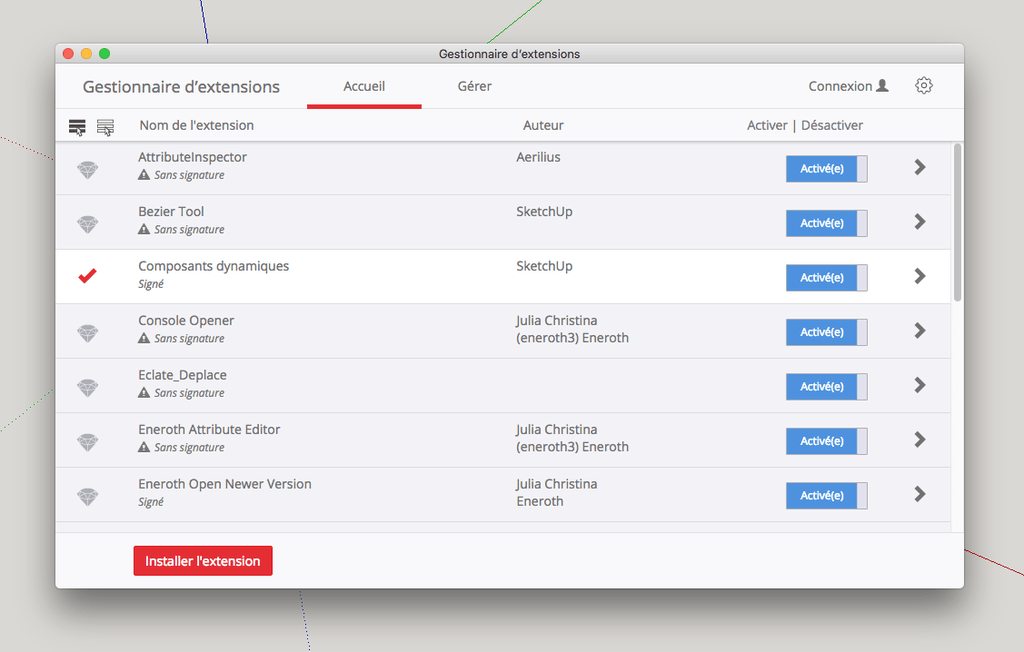Click the Auteur column header
The image size is (1024, 652).
[543, 125]
